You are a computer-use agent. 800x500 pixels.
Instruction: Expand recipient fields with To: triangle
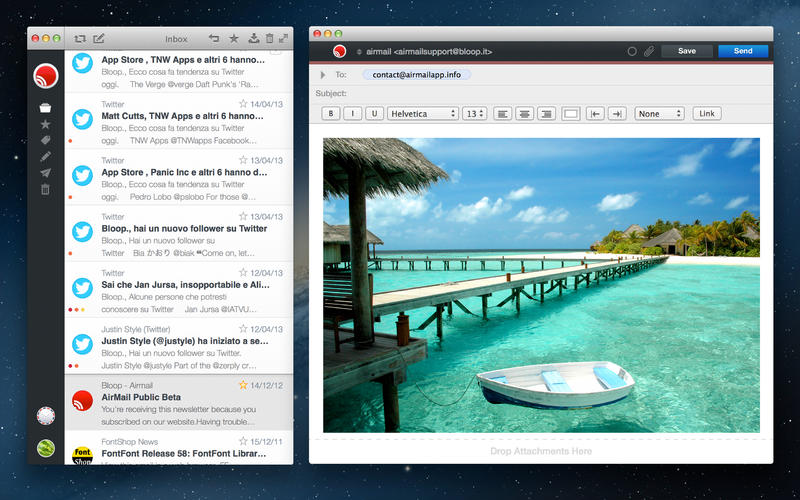(x=322, y=75)
